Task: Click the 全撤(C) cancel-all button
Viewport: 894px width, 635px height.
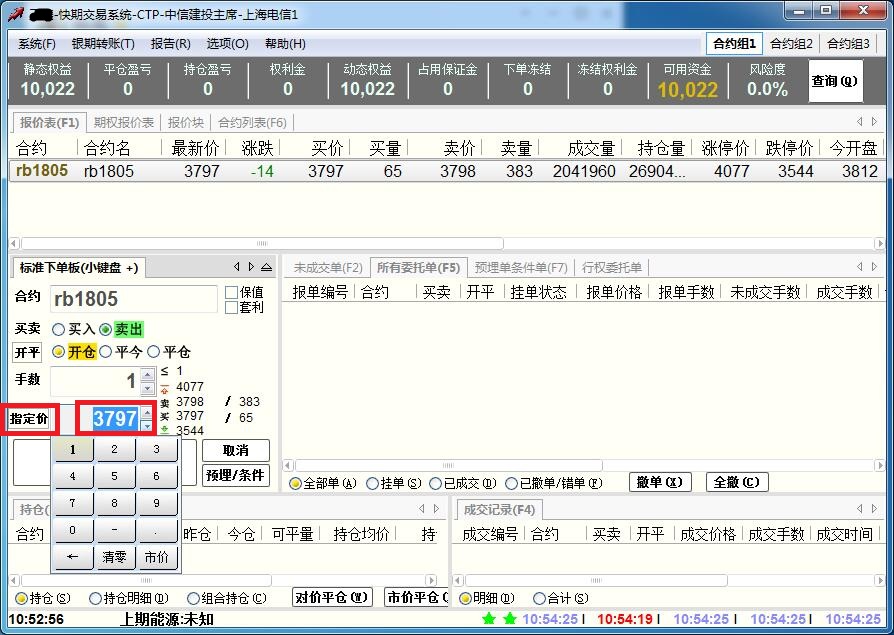Action: point(737,482)
